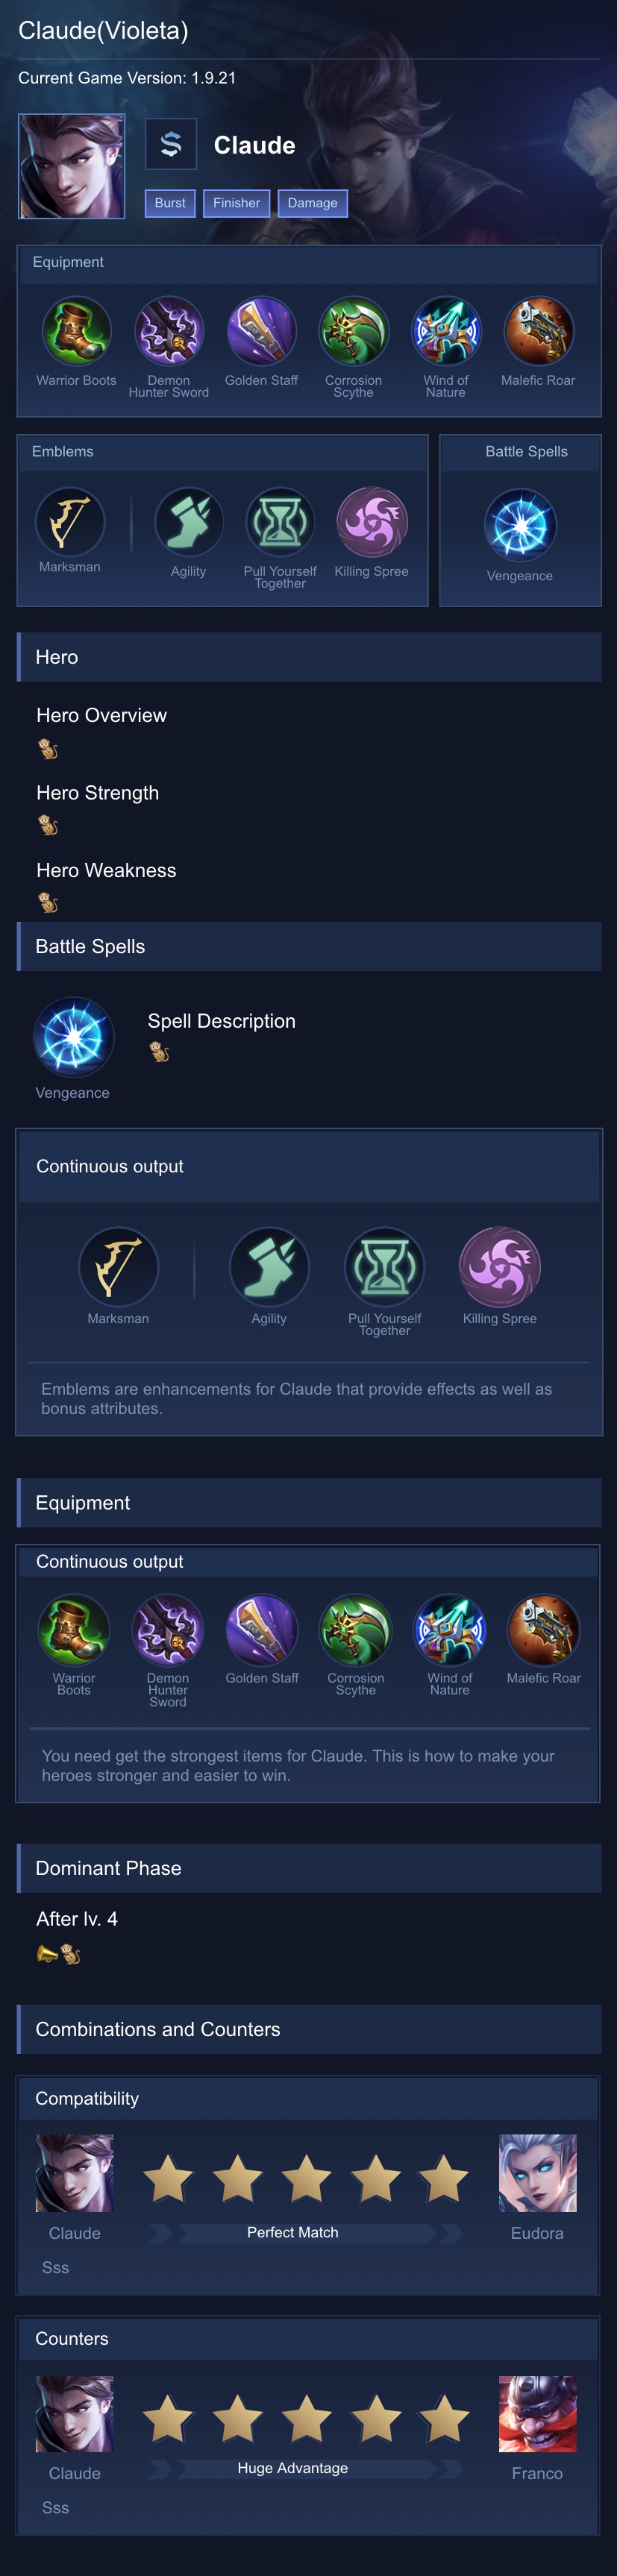Click Malefic Roar in the top Equipment panel
The width and height of the screenshot is (617, 2576).
(538, 331)
